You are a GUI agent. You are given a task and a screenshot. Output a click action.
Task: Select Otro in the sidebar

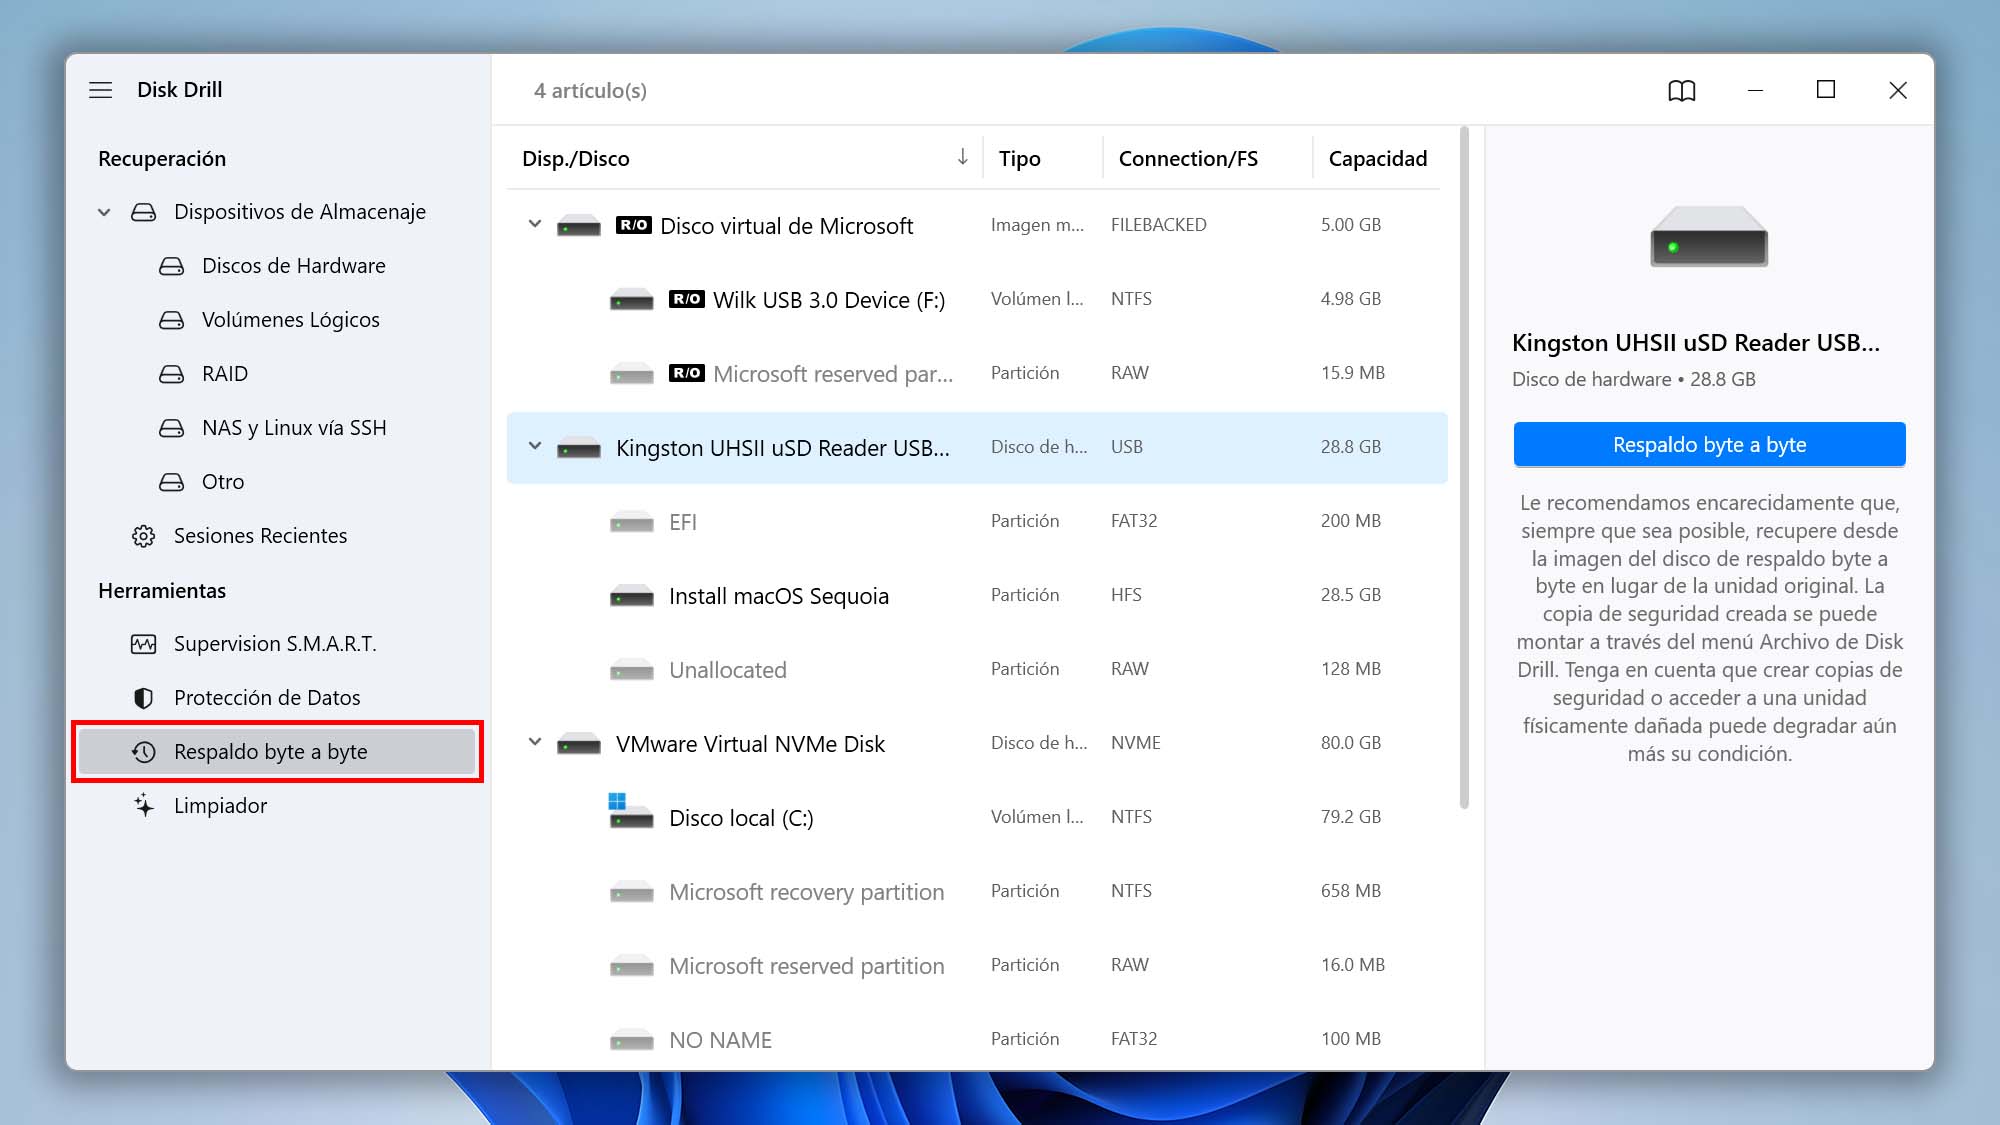click(x=222, y=482)
